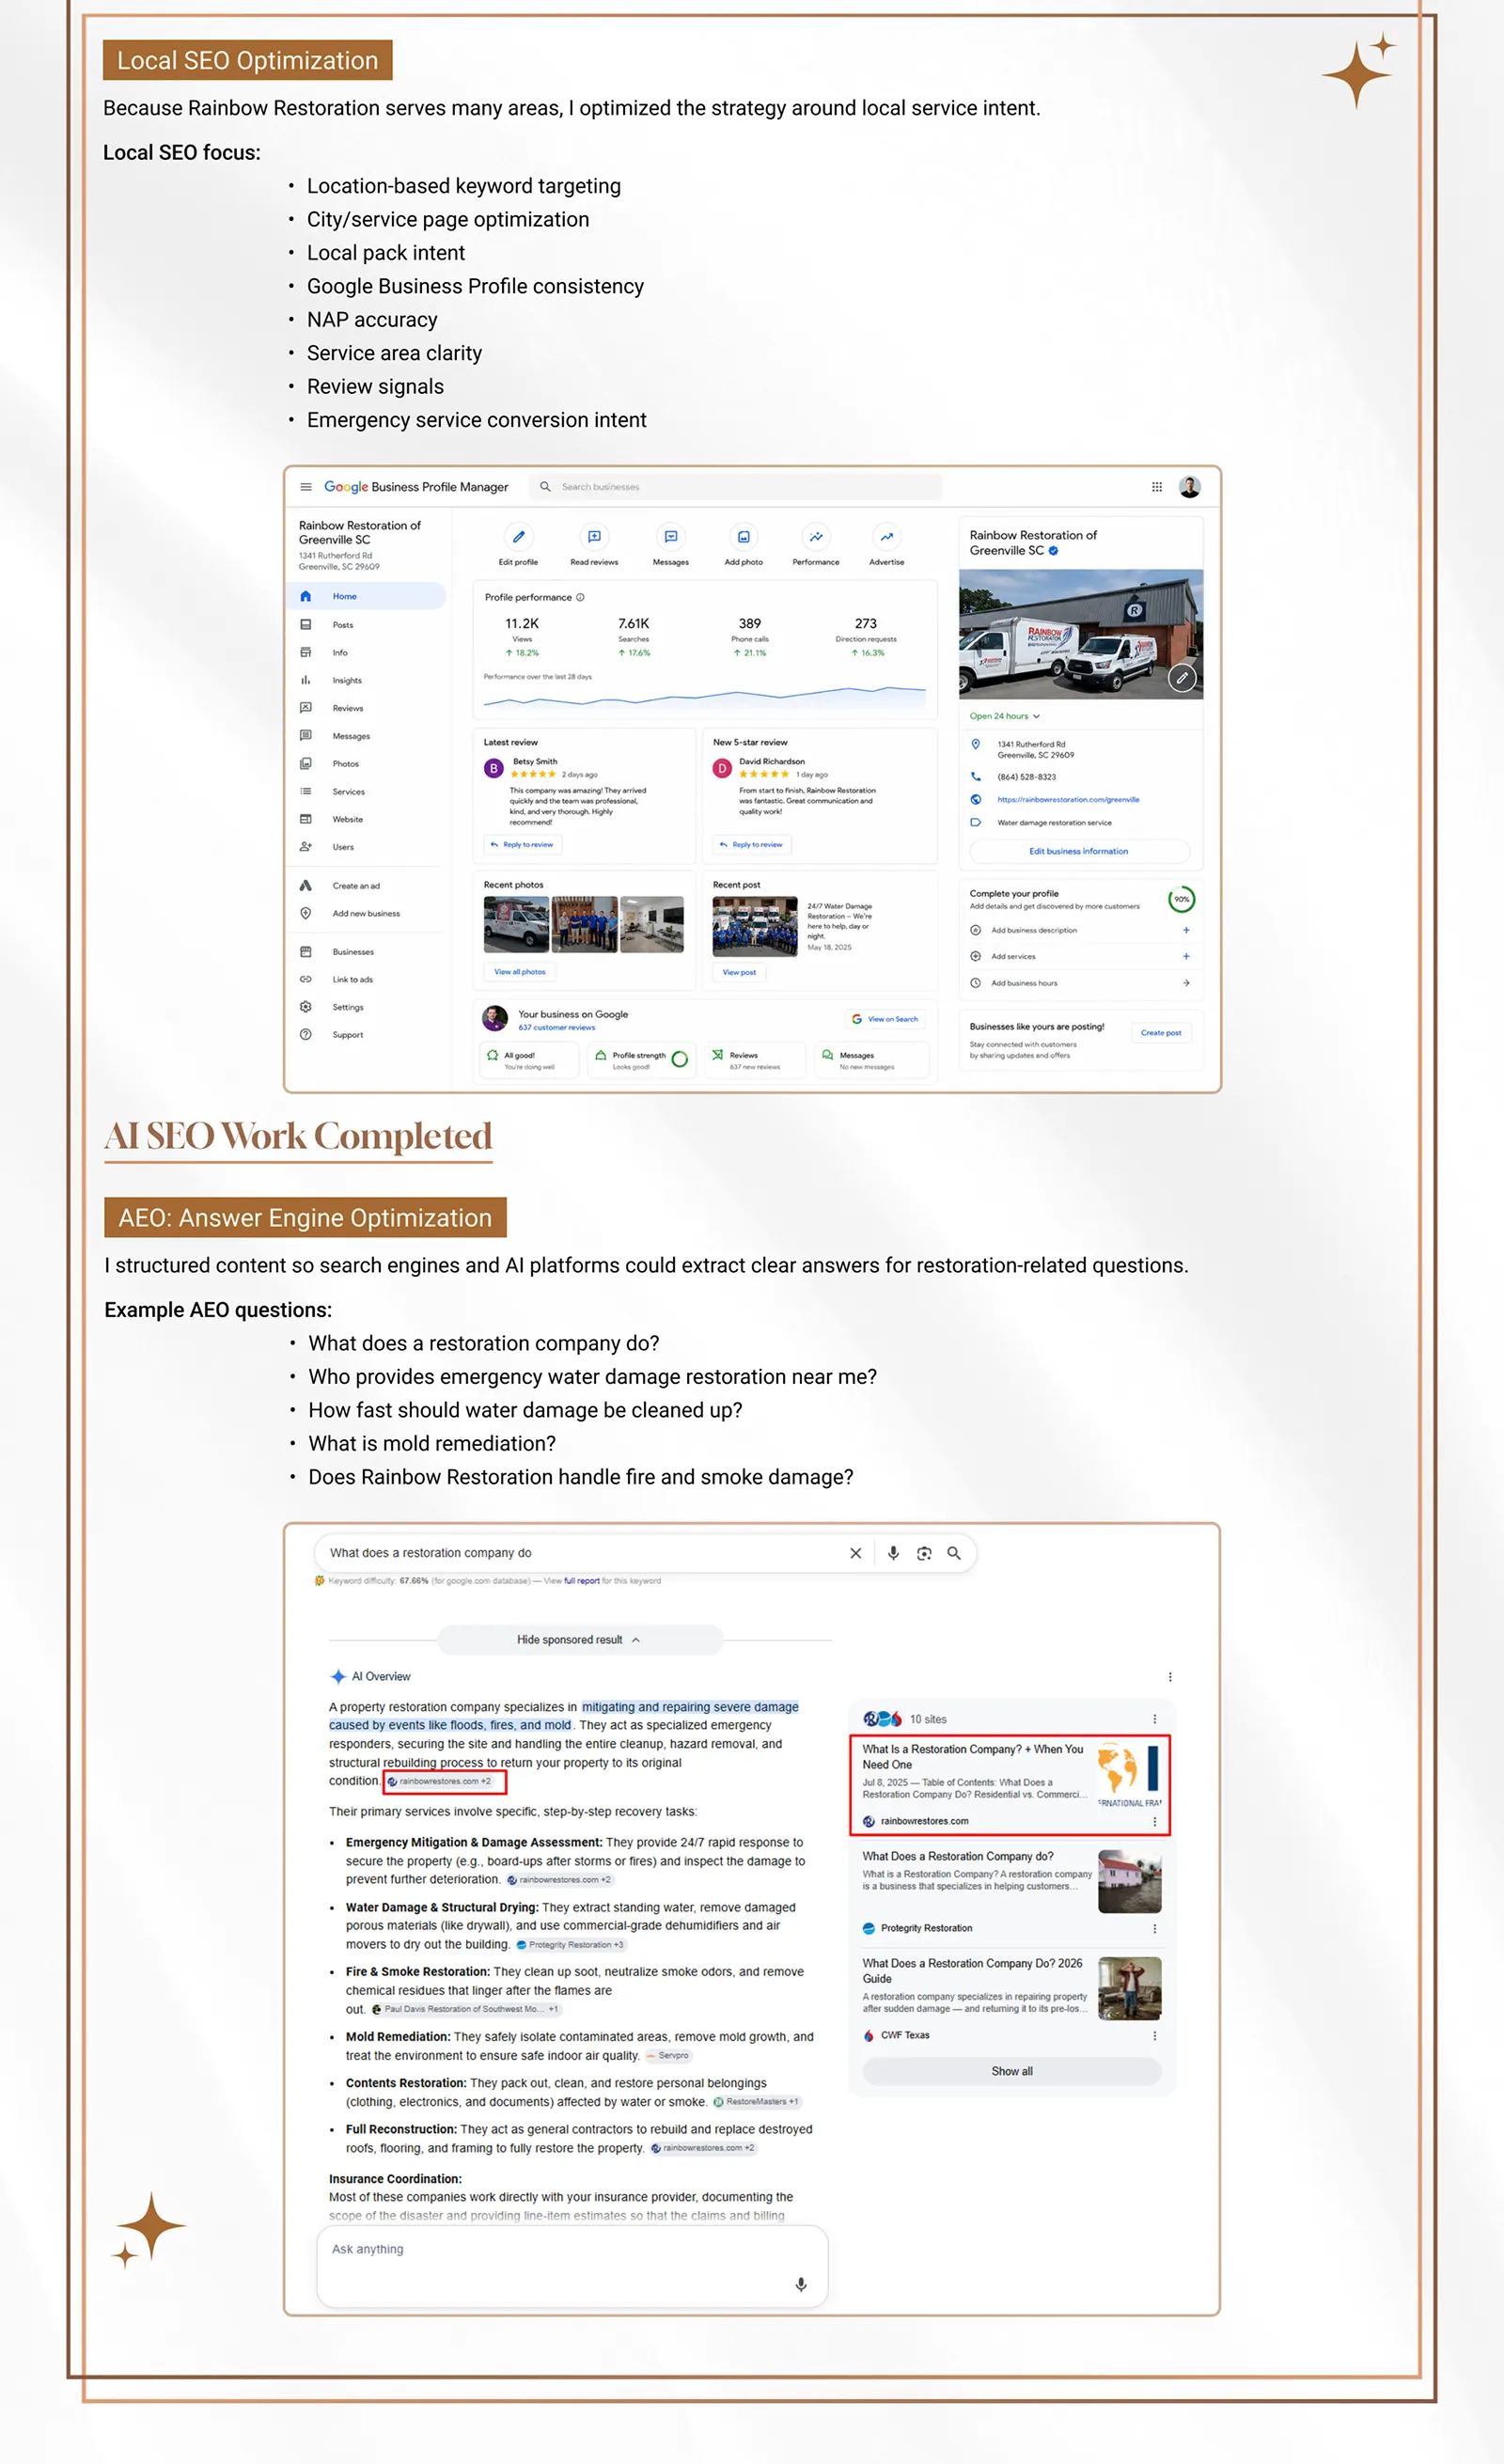Image resolution: width=1504 pixels, height=2464 pixels.
Task: Click the Messages quick action icon
Action: click(671, 537)
